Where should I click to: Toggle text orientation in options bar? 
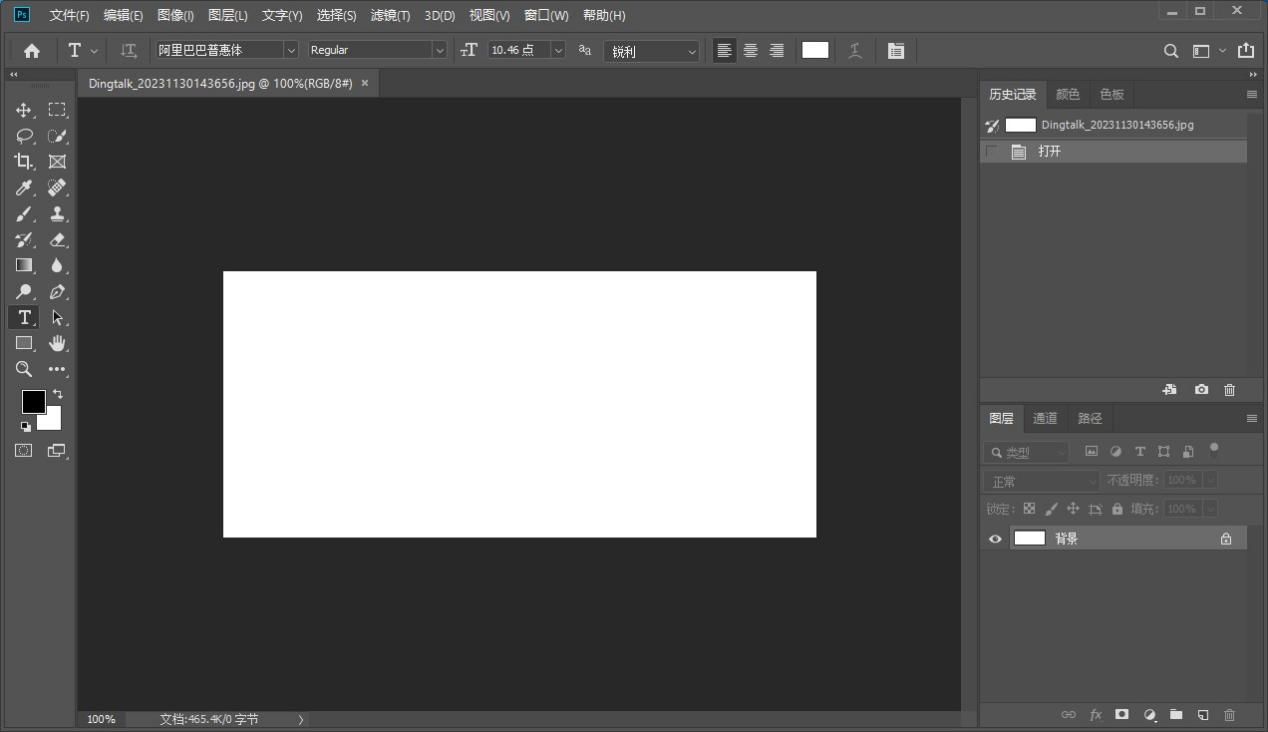click(128, 50)
